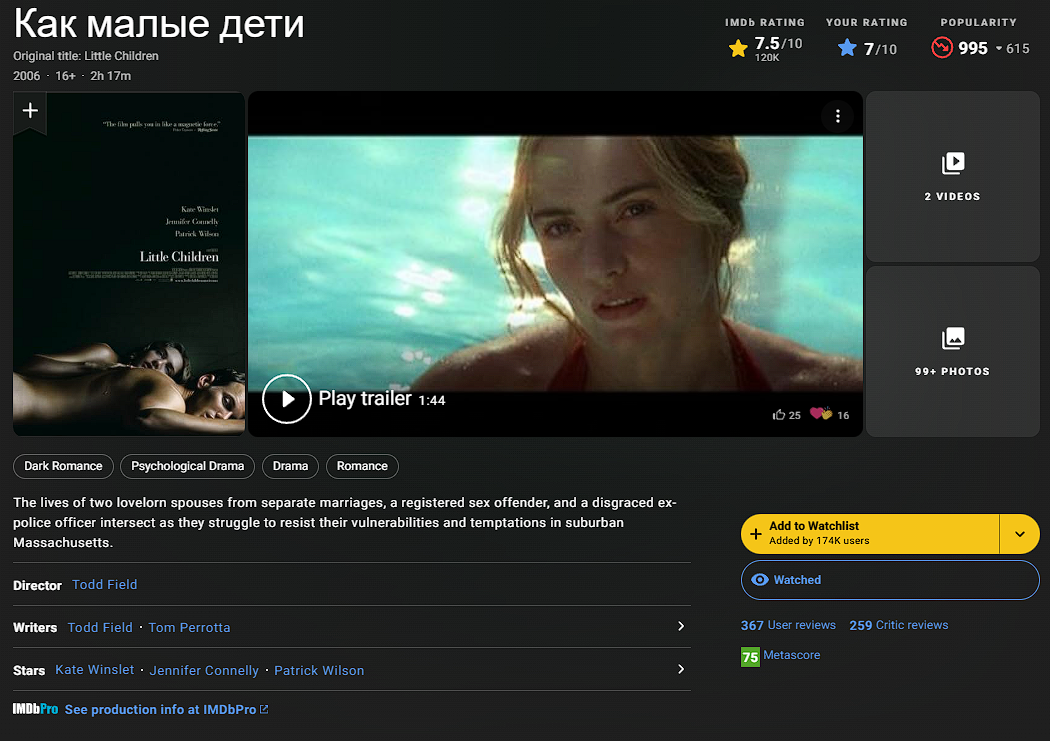Click the green 75 Metascore badge
1050x741 pixels.
(750, 657)
